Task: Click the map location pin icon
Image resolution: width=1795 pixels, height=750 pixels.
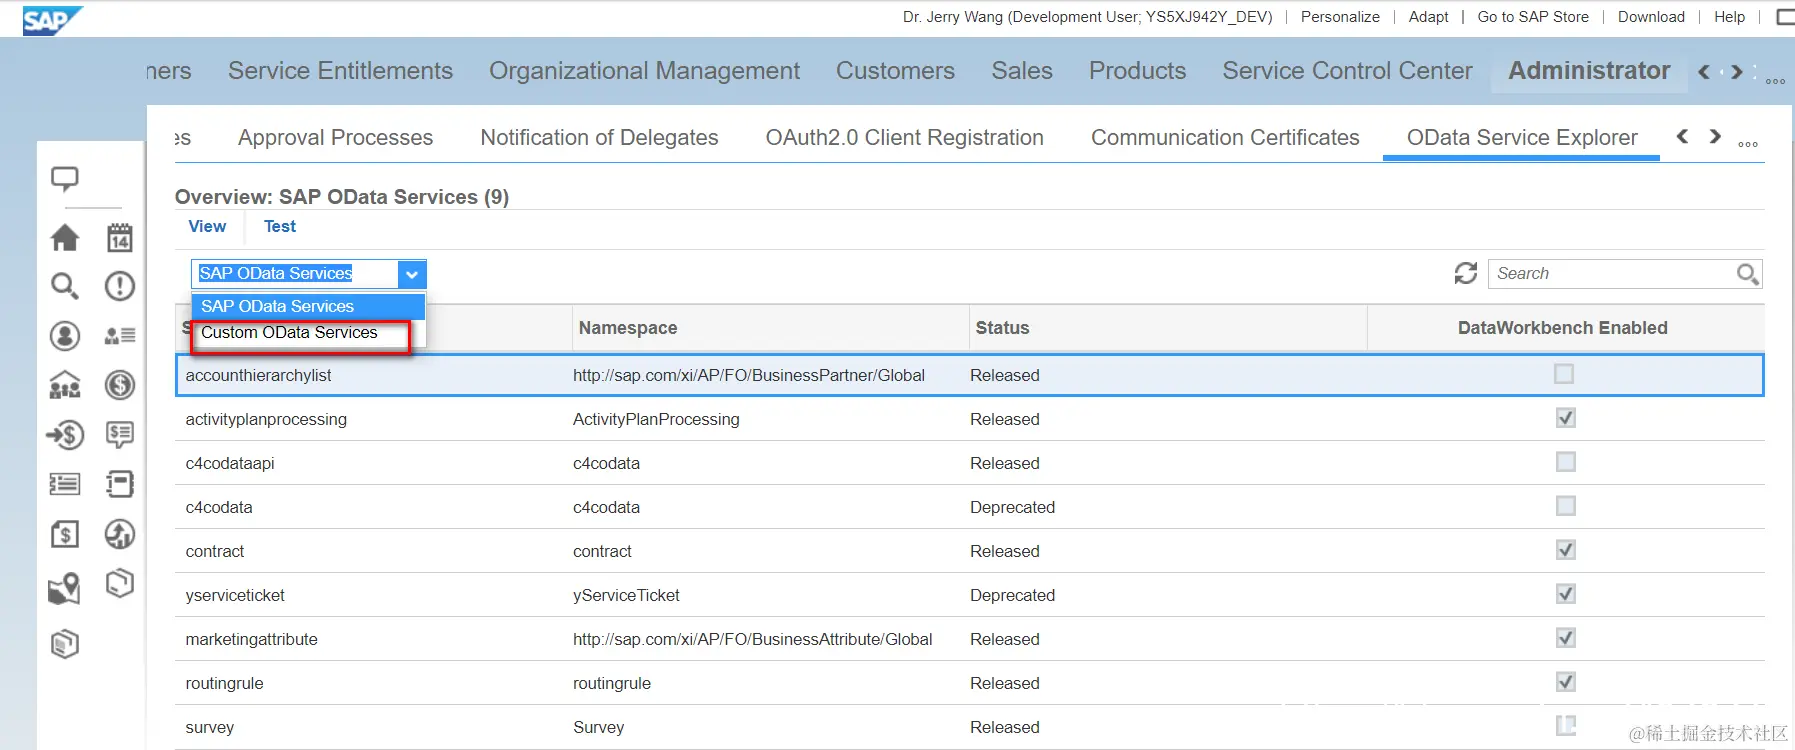Action: point(65,588)
